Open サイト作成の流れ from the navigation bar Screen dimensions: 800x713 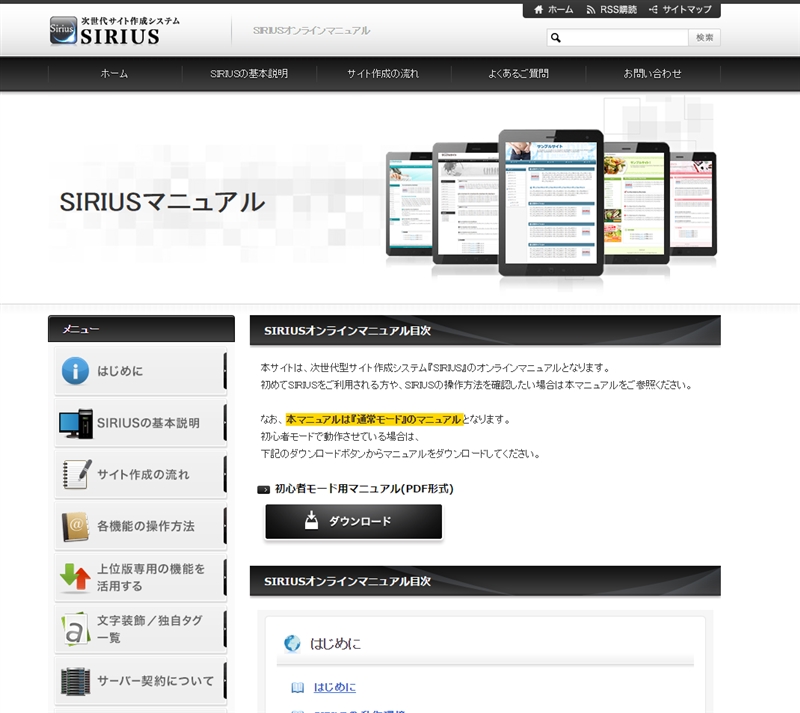click(383, 74)
